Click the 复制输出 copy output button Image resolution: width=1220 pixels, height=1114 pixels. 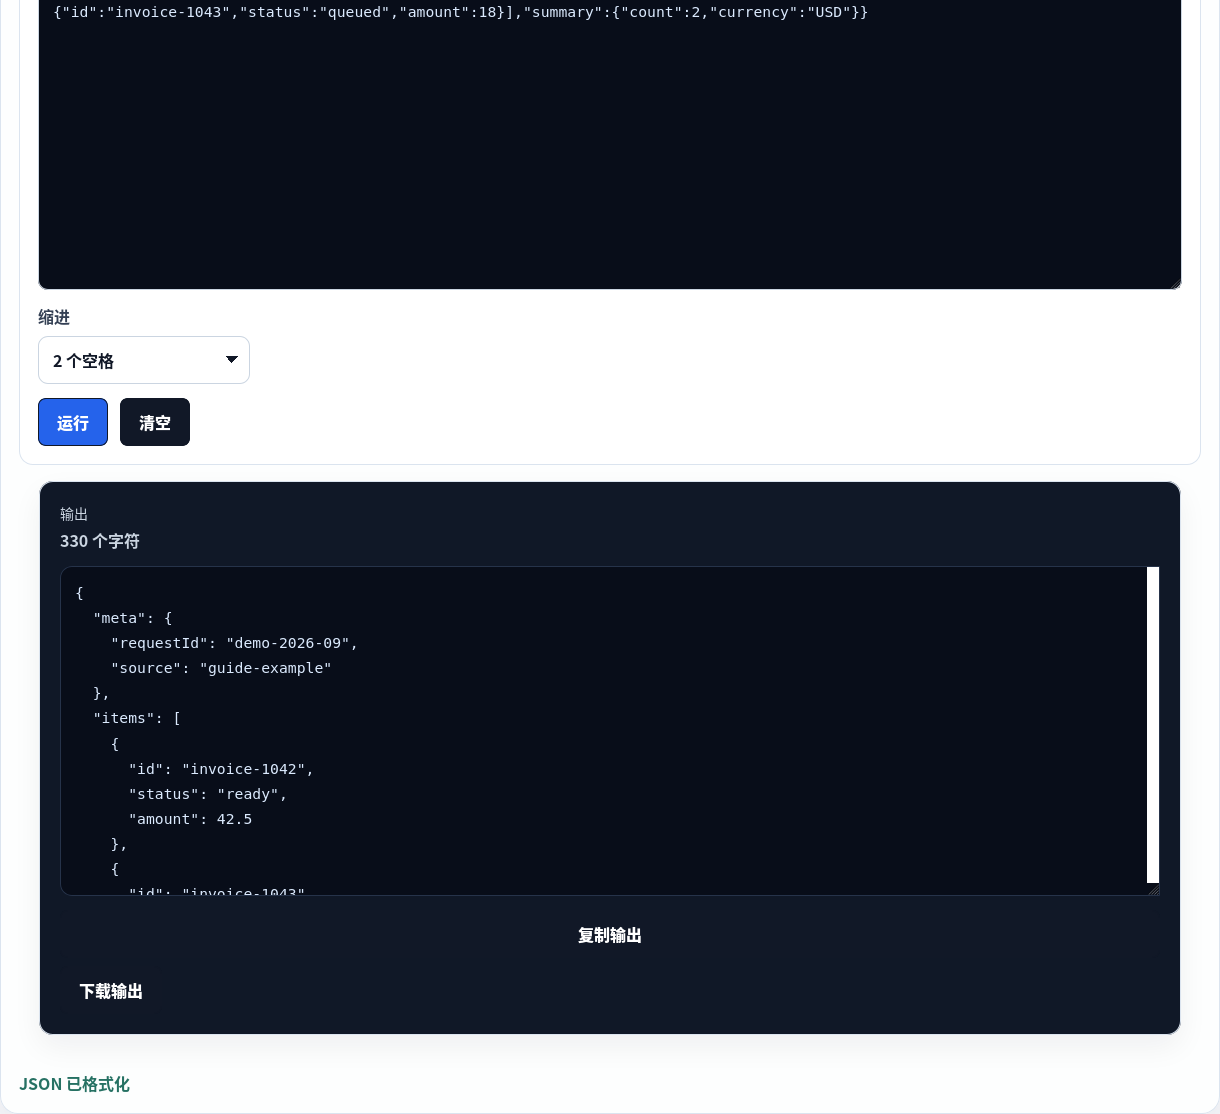(610, 935)
